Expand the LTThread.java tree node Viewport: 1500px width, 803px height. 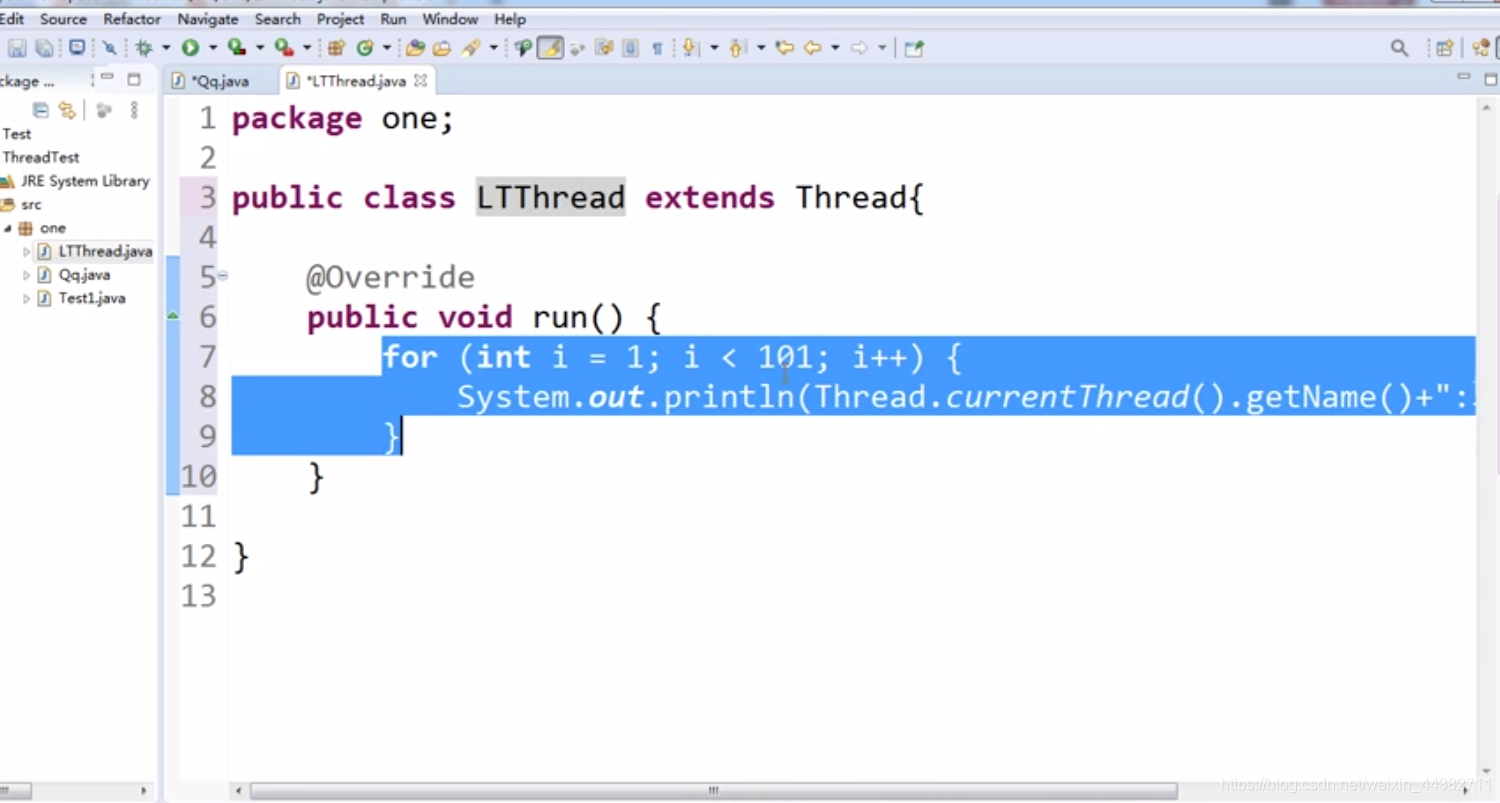coord(26,252)
